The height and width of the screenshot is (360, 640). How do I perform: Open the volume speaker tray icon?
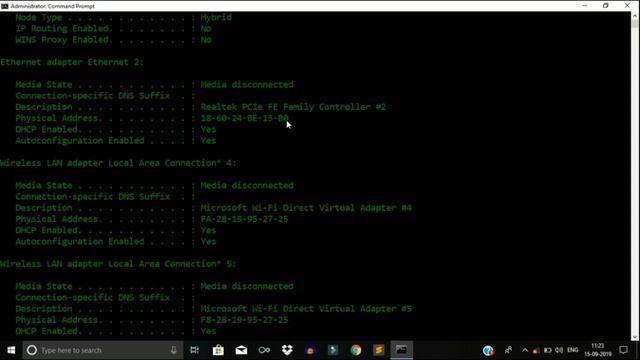[x=559, y=350]
